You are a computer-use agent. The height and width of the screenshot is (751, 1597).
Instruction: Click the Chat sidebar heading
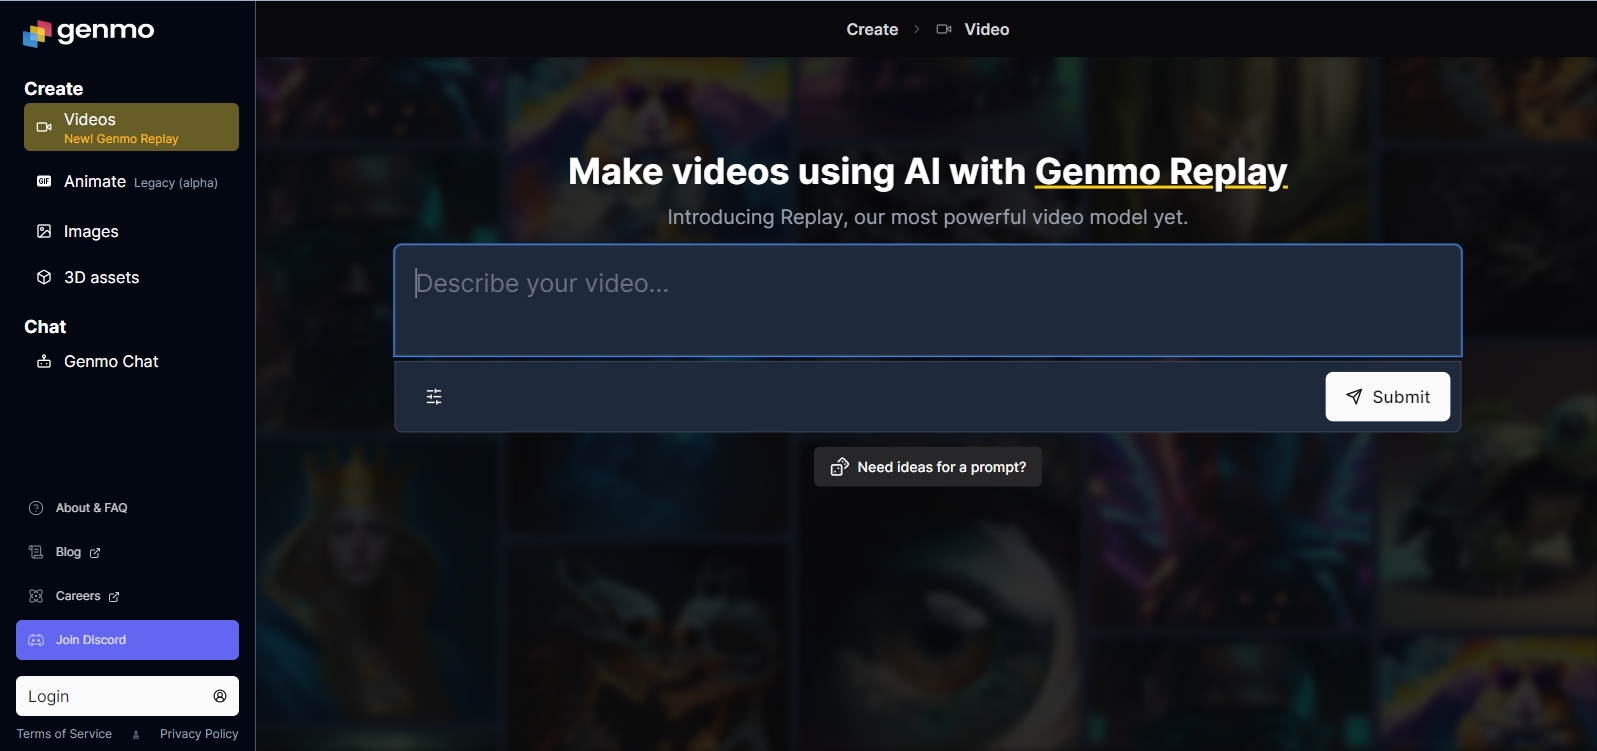coord(45,327)
